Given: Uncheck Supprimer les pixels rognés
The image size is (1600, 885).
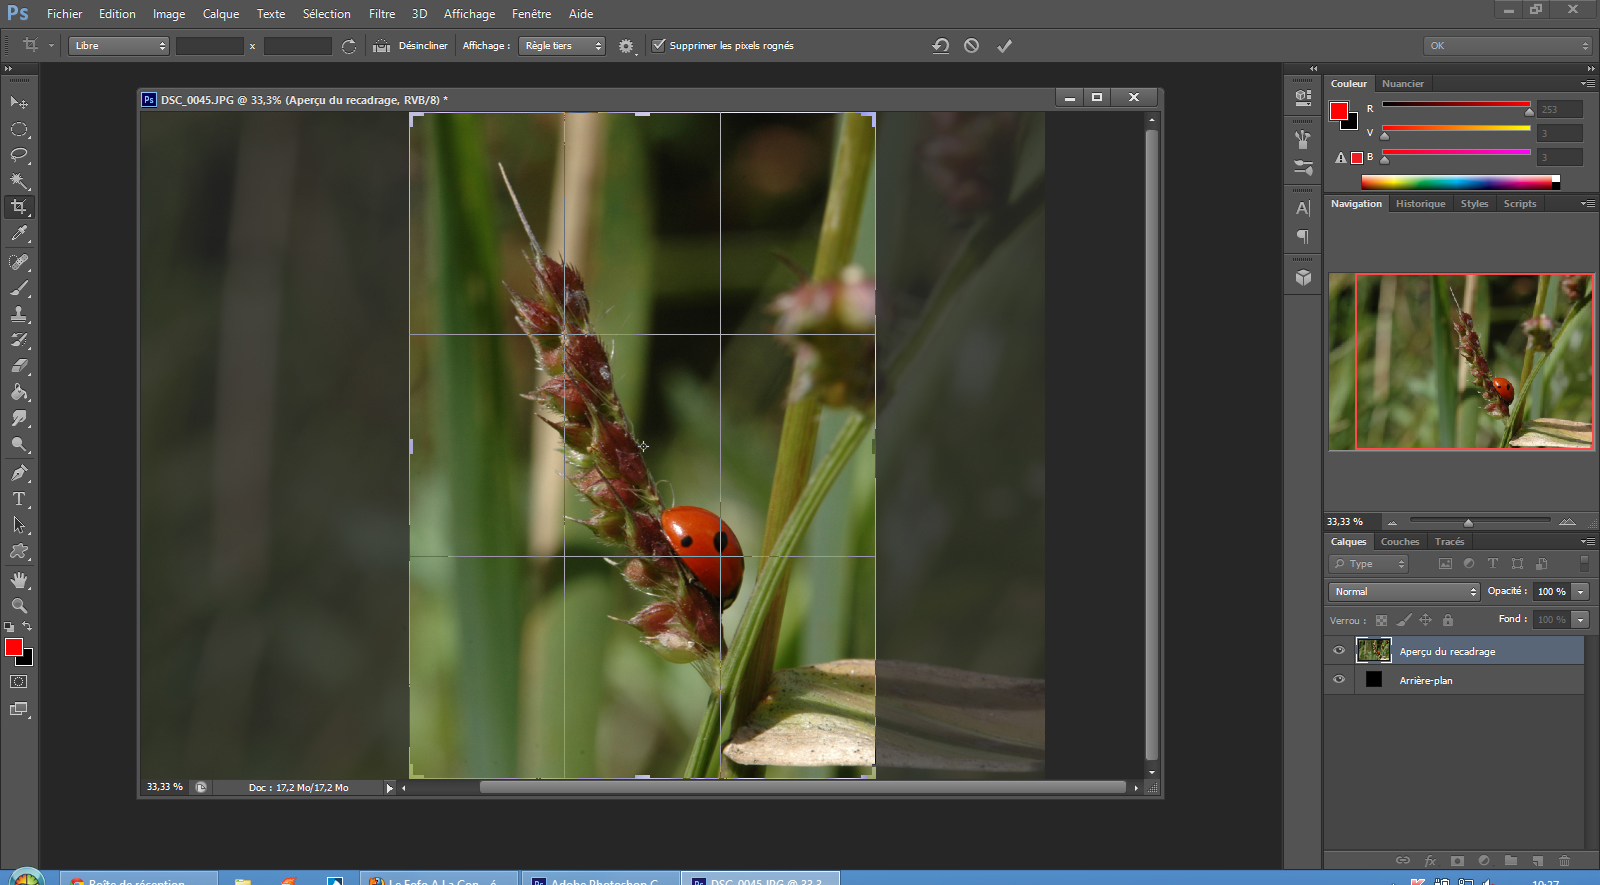Looking at the screenshot, I should click(x=659, y=45).
